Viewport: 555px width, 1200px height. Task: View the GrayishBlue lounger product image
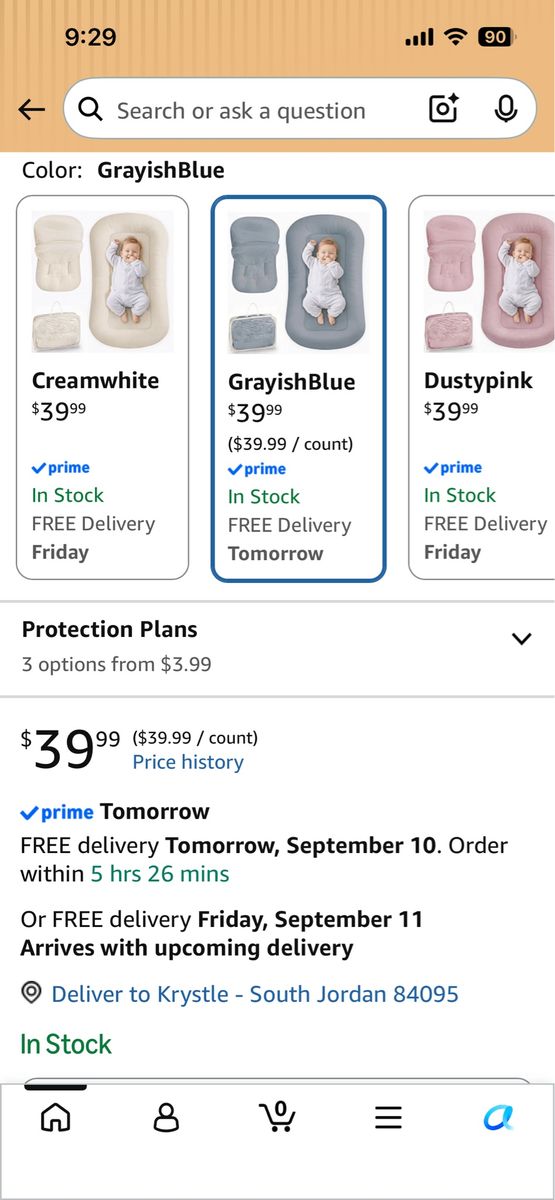coord(298,283)
